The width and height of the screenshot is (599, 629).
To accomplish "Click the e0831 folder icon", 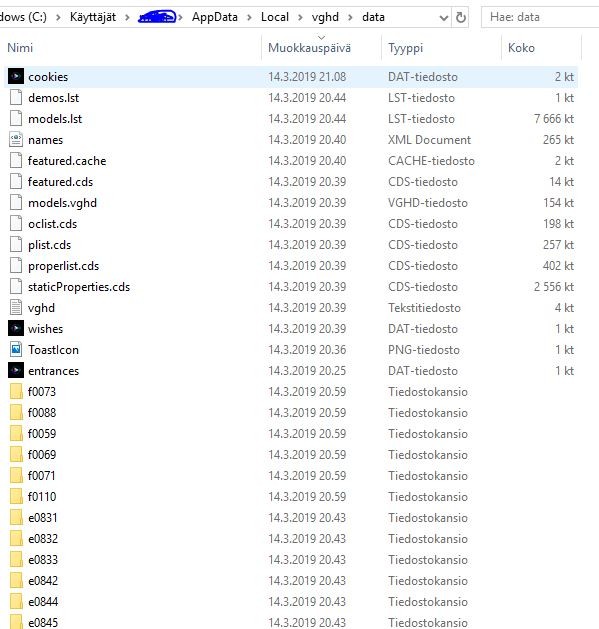I will 16,517.
